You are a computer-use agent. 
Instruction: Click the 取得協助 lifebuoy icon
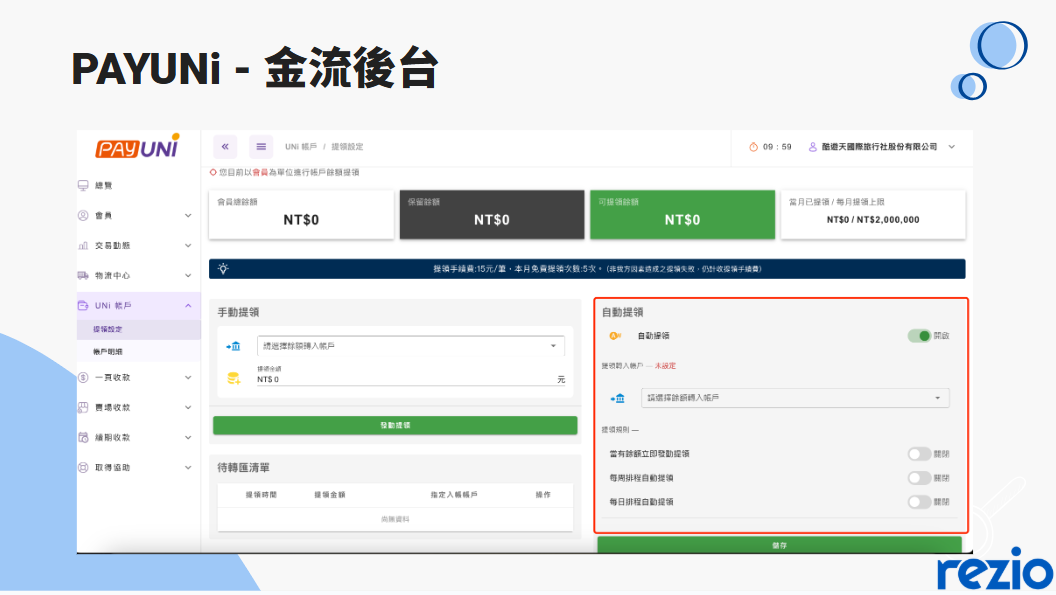tap(83, 467)
